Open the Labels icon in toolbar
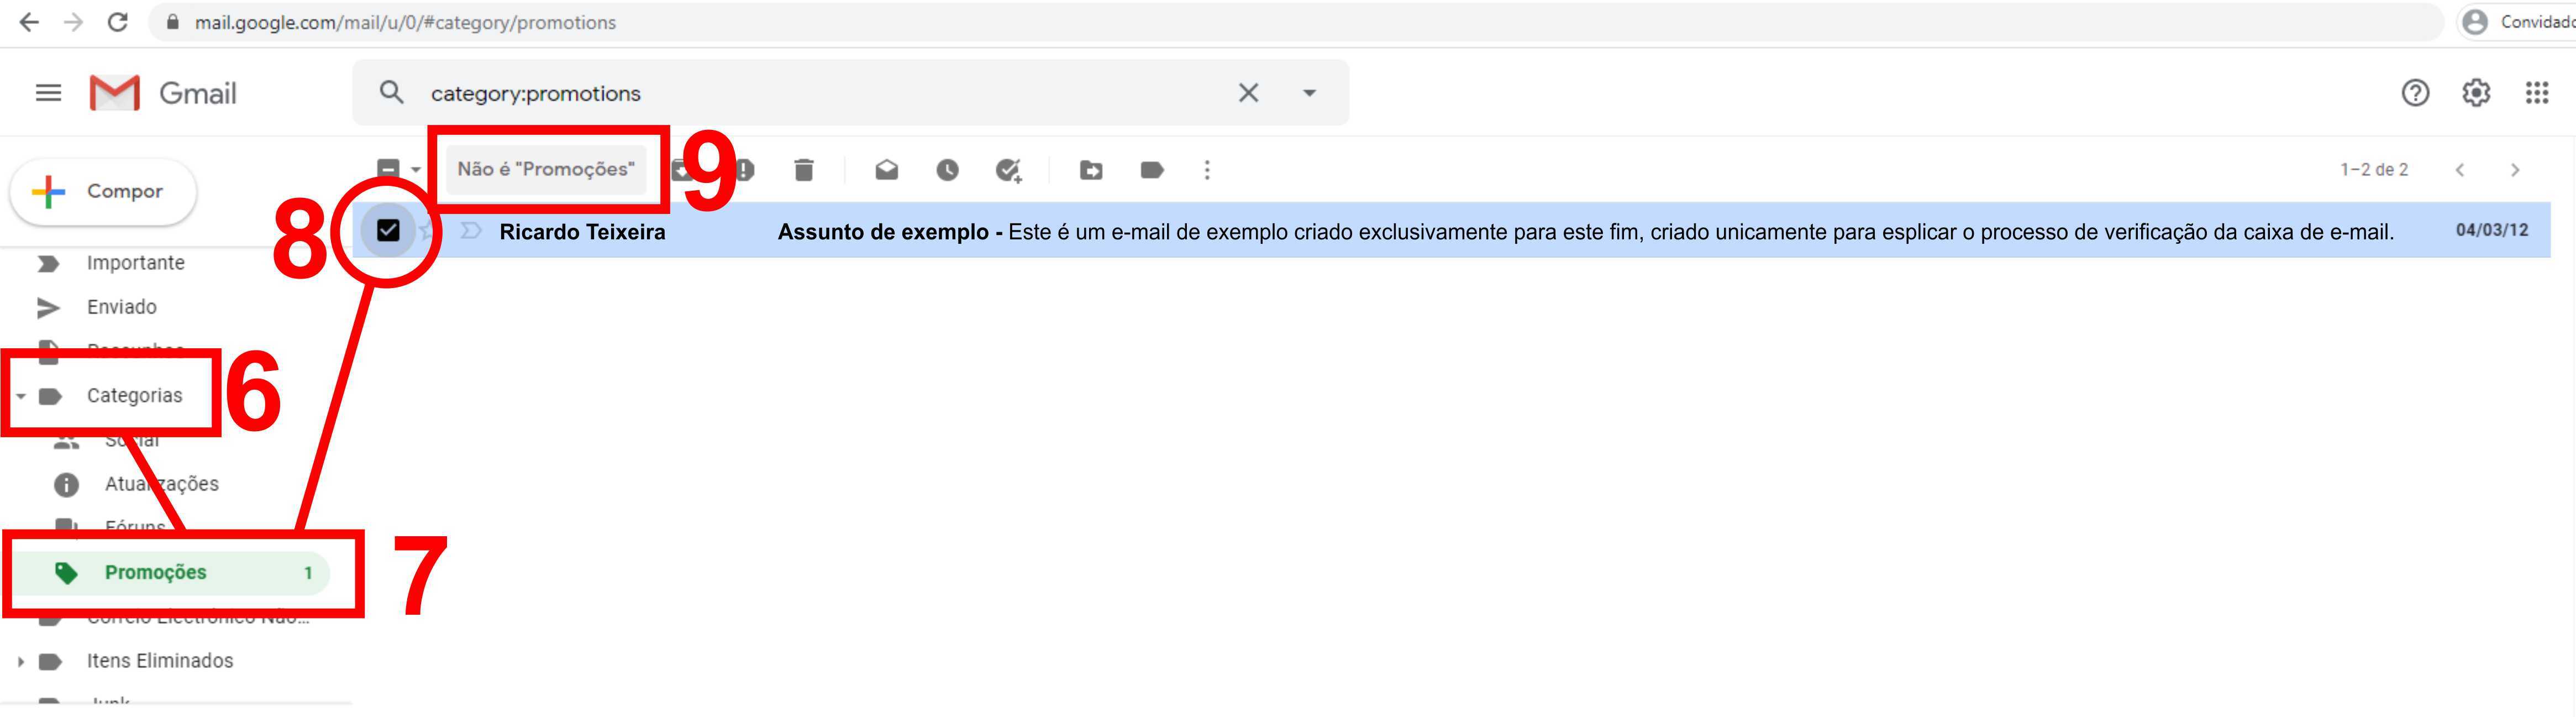2576x717 pixels. 1152,170
